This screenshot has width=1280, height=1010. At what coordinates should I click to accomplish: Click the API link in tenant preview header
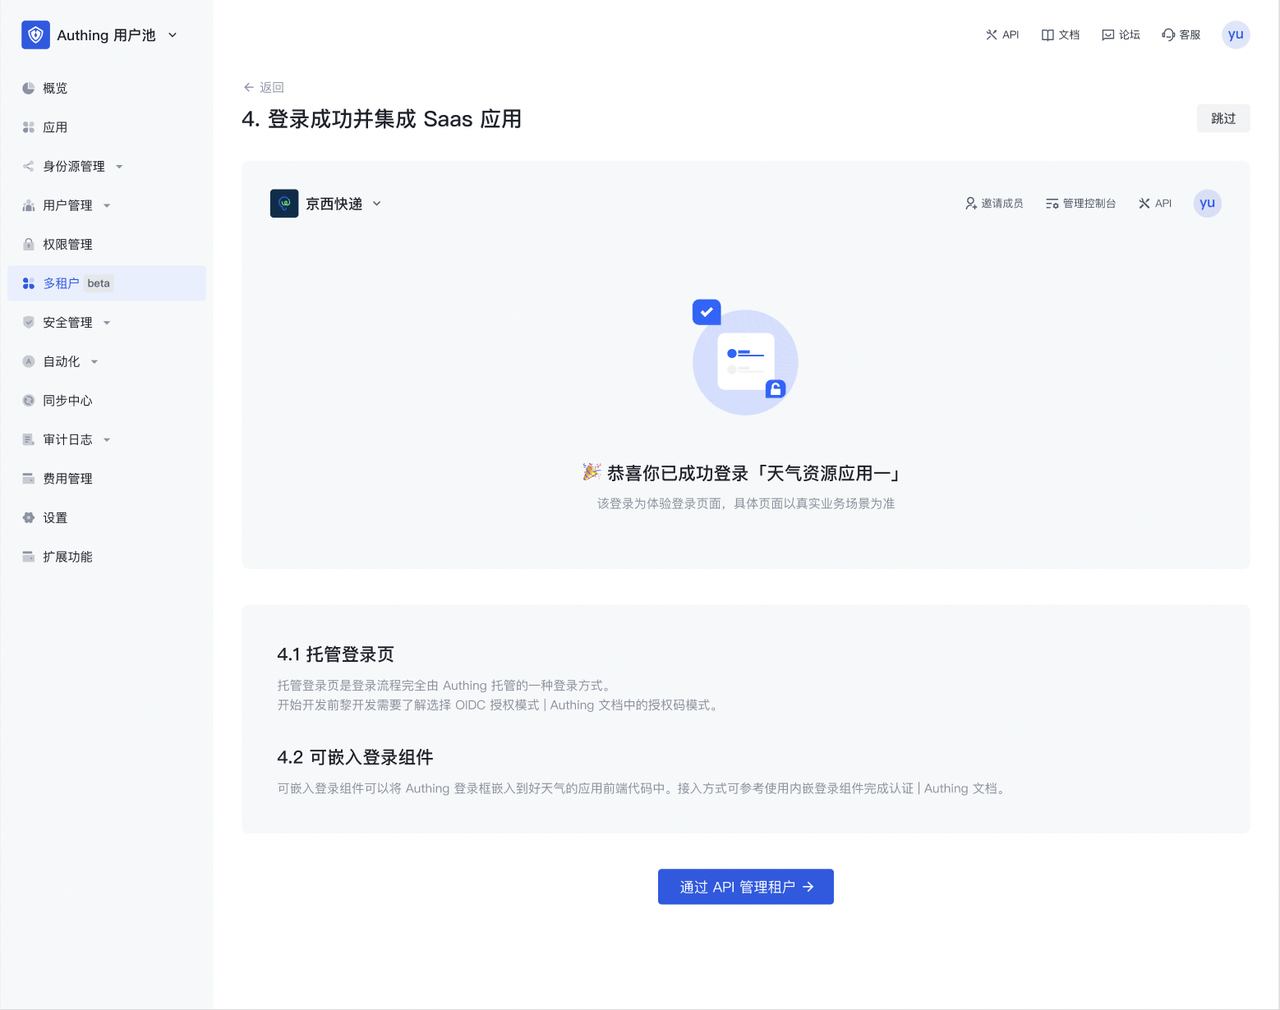[x=1154, y=204]
